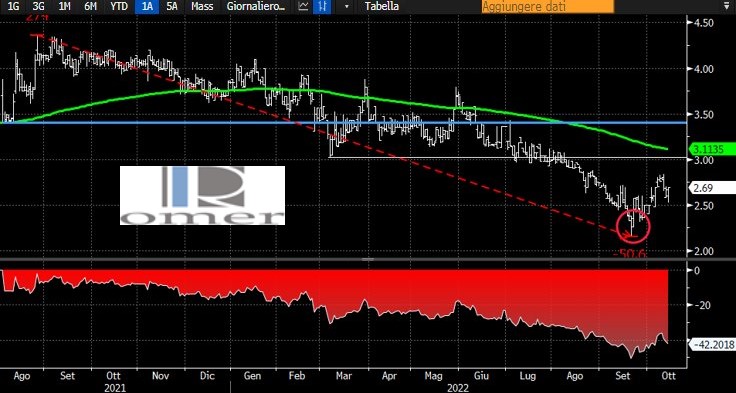The width and height of the screenshot is (736, 393).
Task: Open the Giornaliero periodicity dropdown
Action: 256,7
